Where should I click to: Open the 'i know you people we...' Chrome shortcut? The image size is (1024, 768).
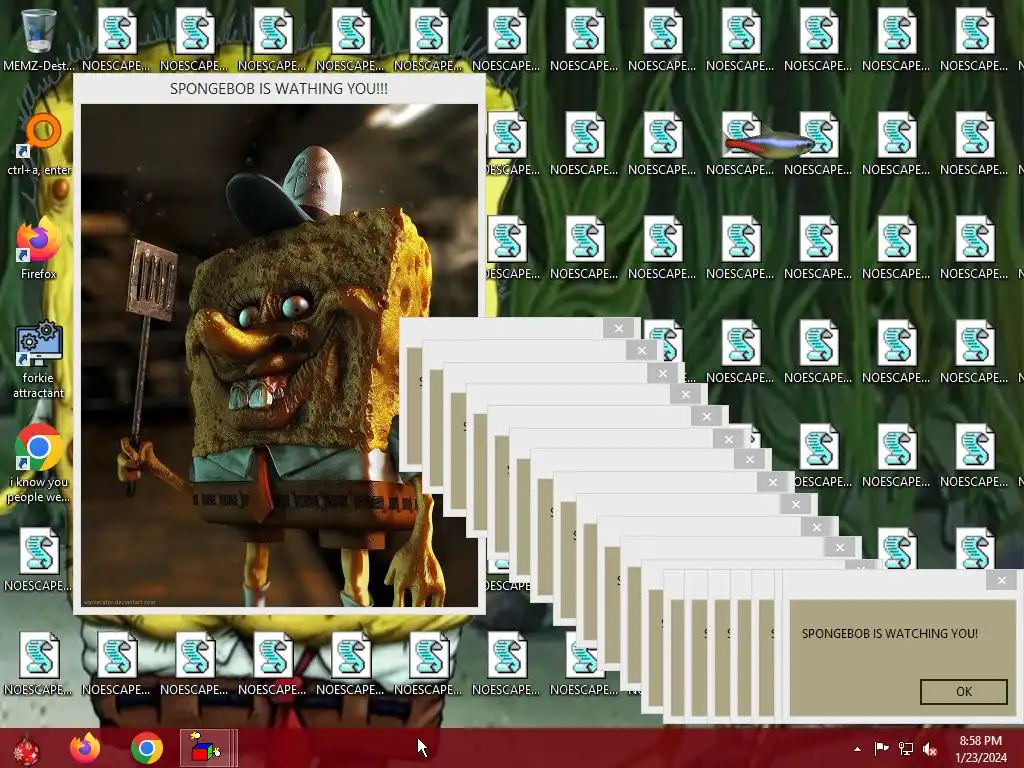pyautogui.click(x=39, y=464)
